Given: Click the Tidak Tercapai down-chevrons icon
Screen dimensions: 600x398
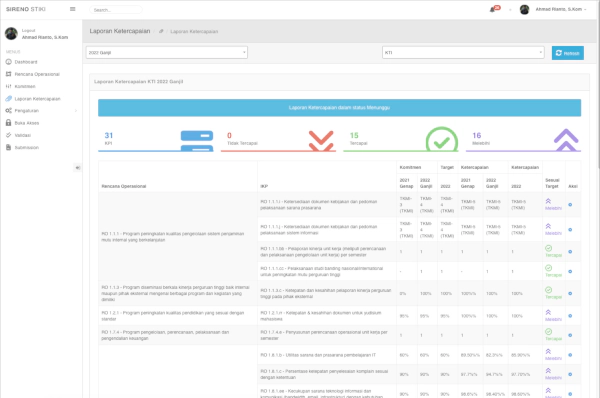Looking at the screenshot, I should 321,140.
